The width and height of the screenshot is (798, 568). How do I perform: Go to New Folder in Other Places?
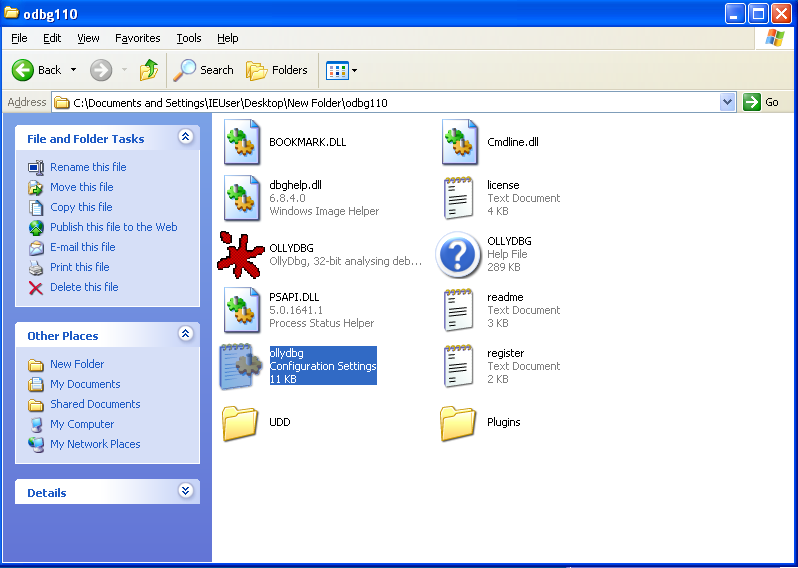click(77, 364)
